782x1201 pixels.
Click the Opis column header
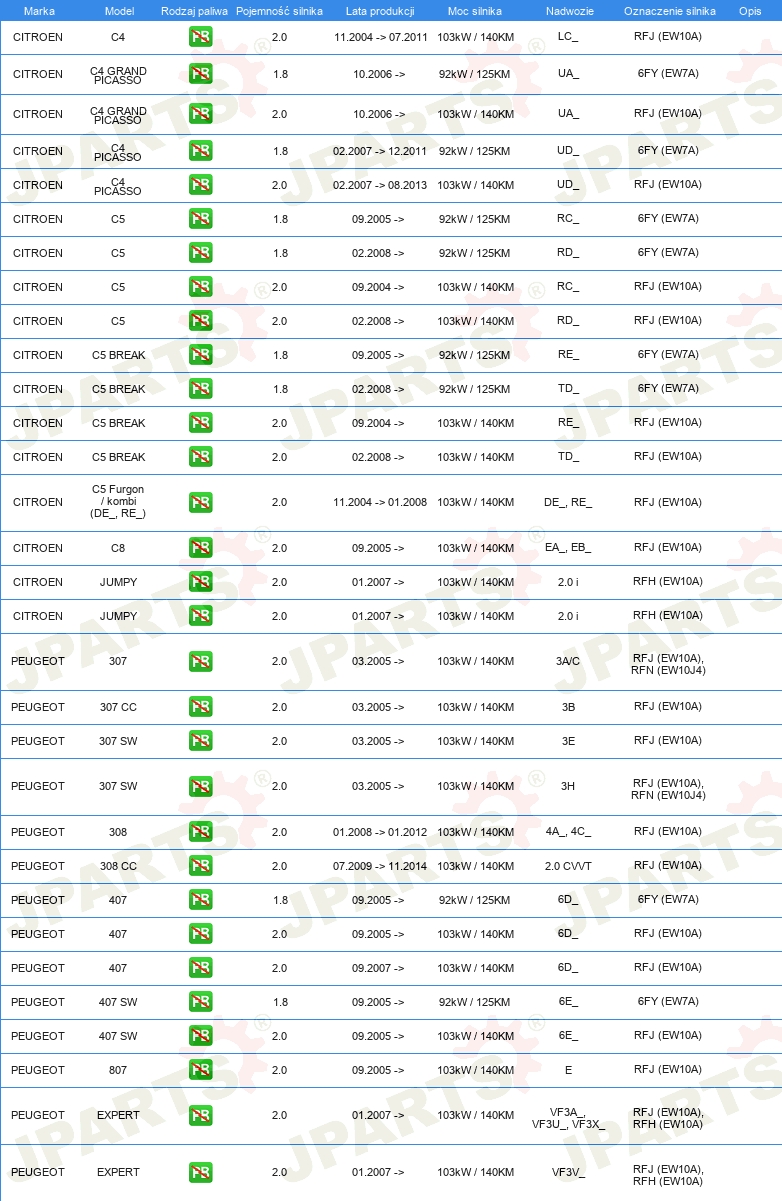[749, 11]
